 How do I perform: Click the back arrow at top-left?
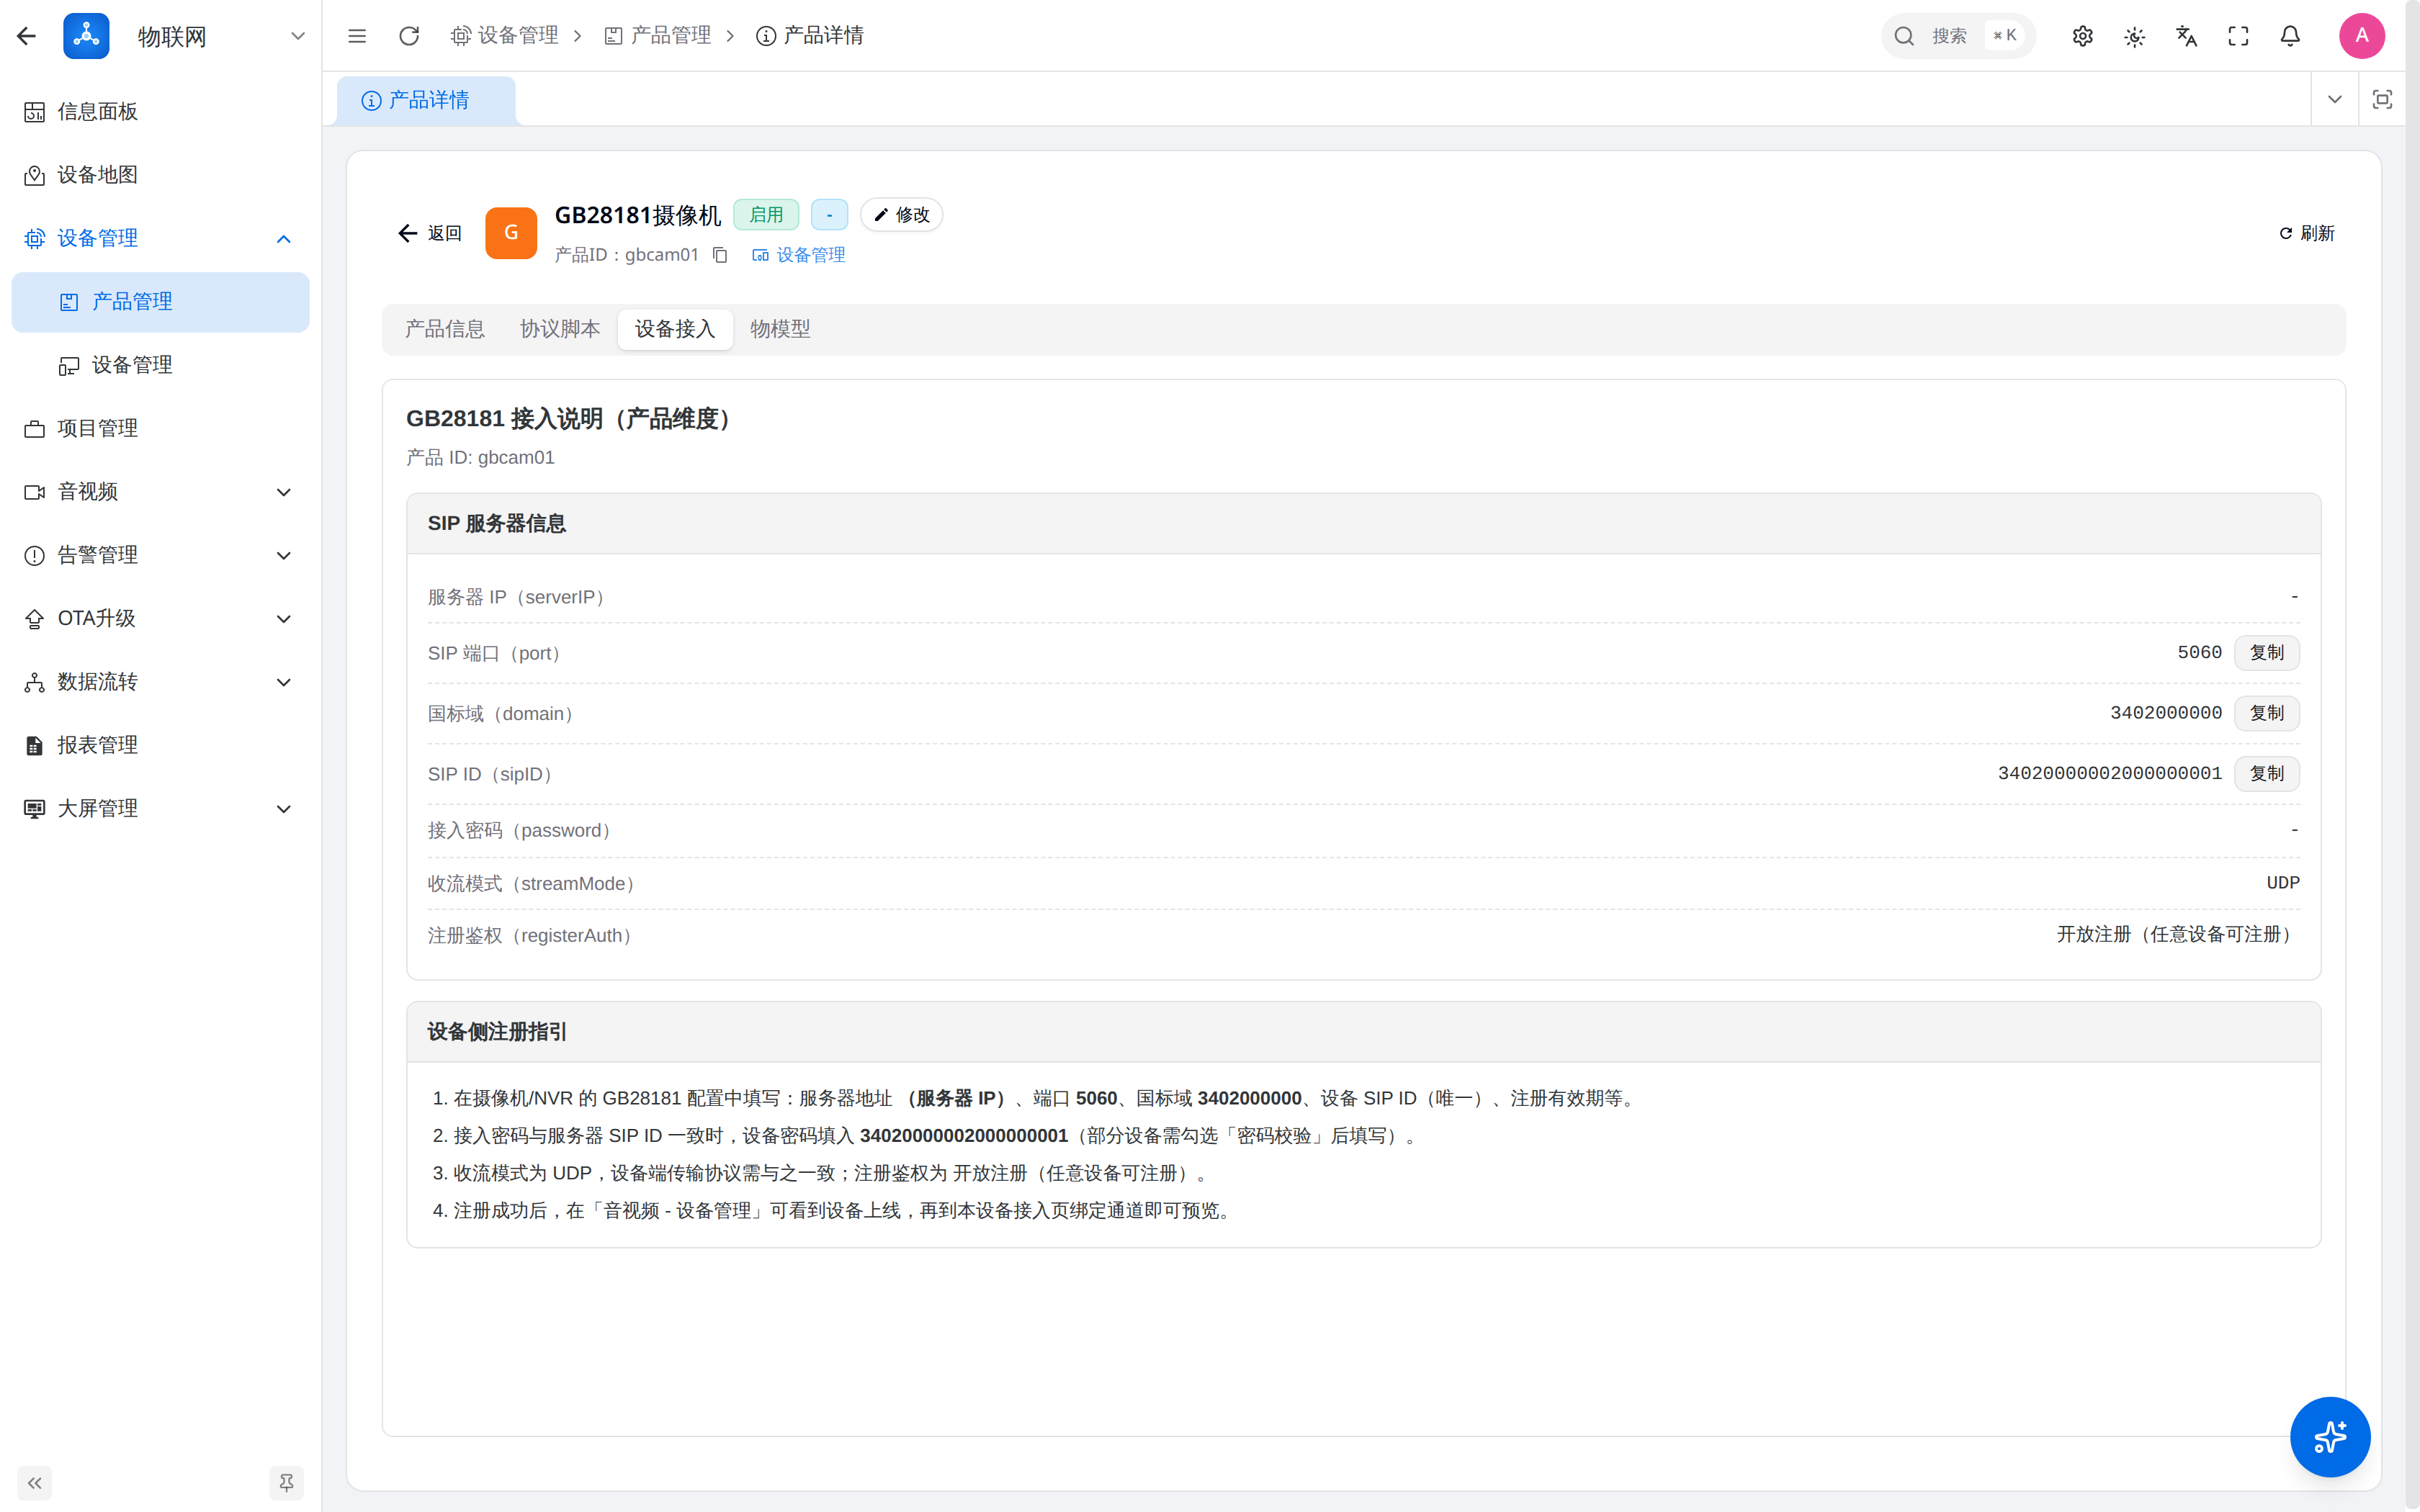27,36
